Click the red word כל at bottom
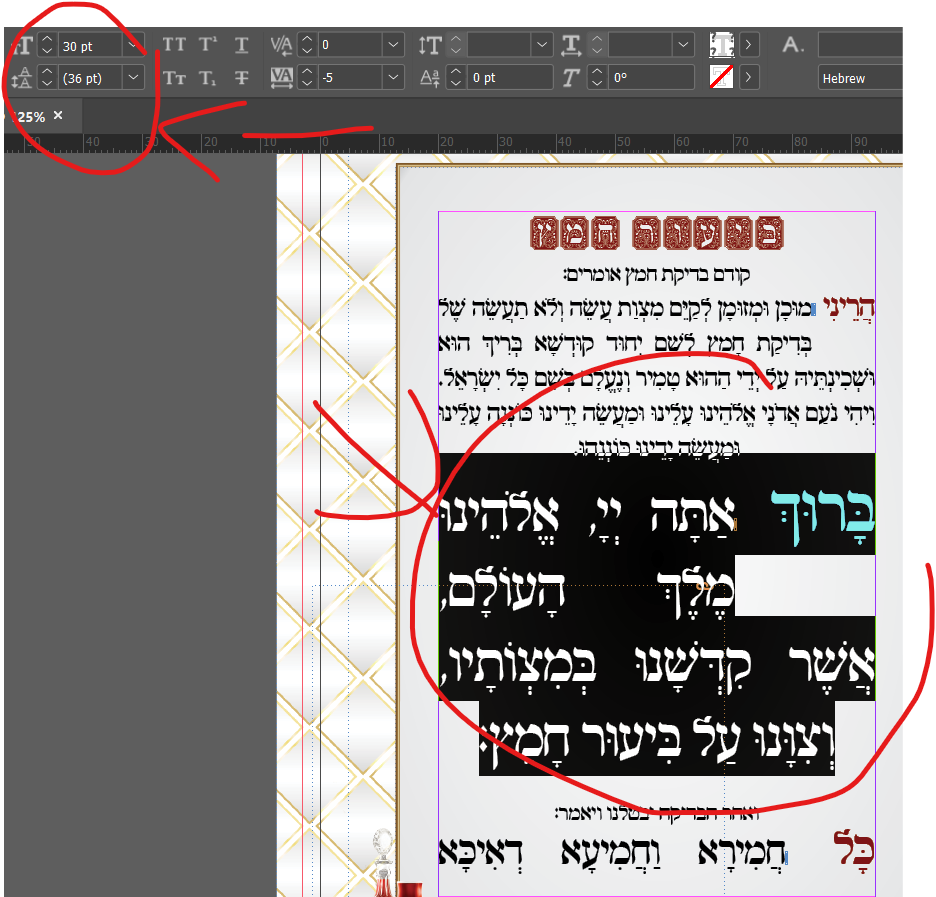 pyautogui.click(x=854, y=849)
